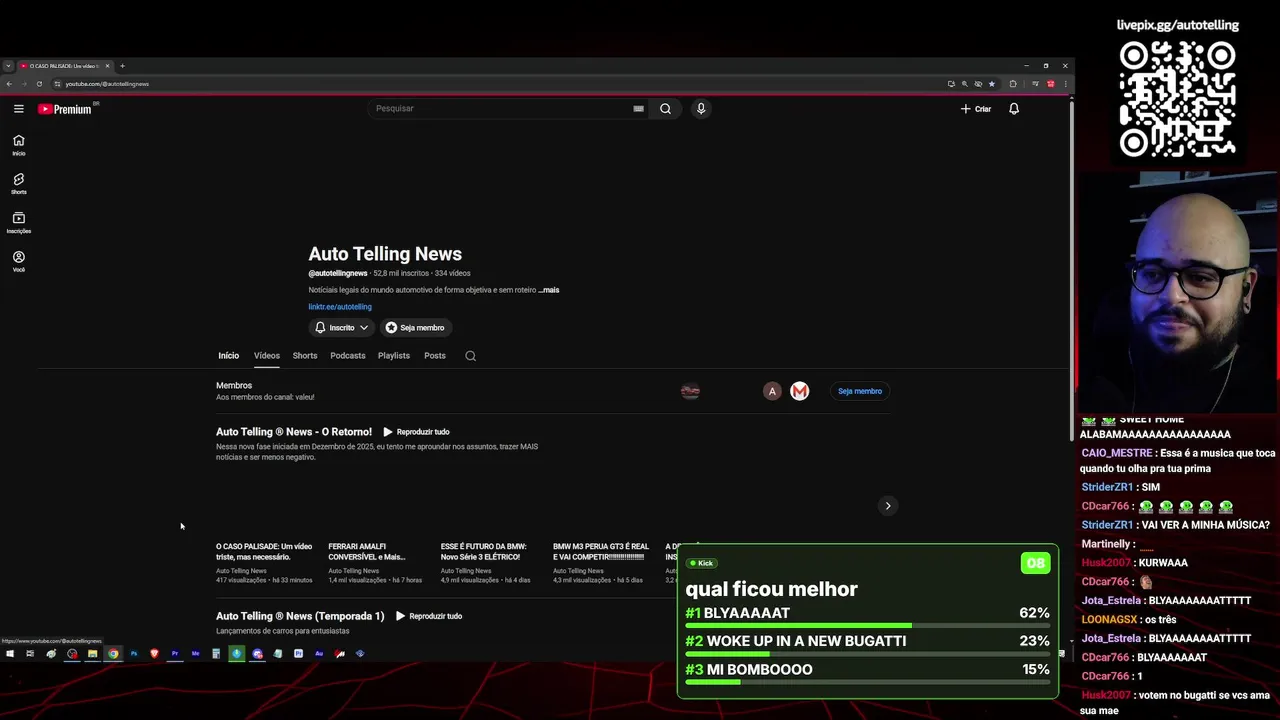Click the Auto Telling News channel title

click(x=385, y=254)
